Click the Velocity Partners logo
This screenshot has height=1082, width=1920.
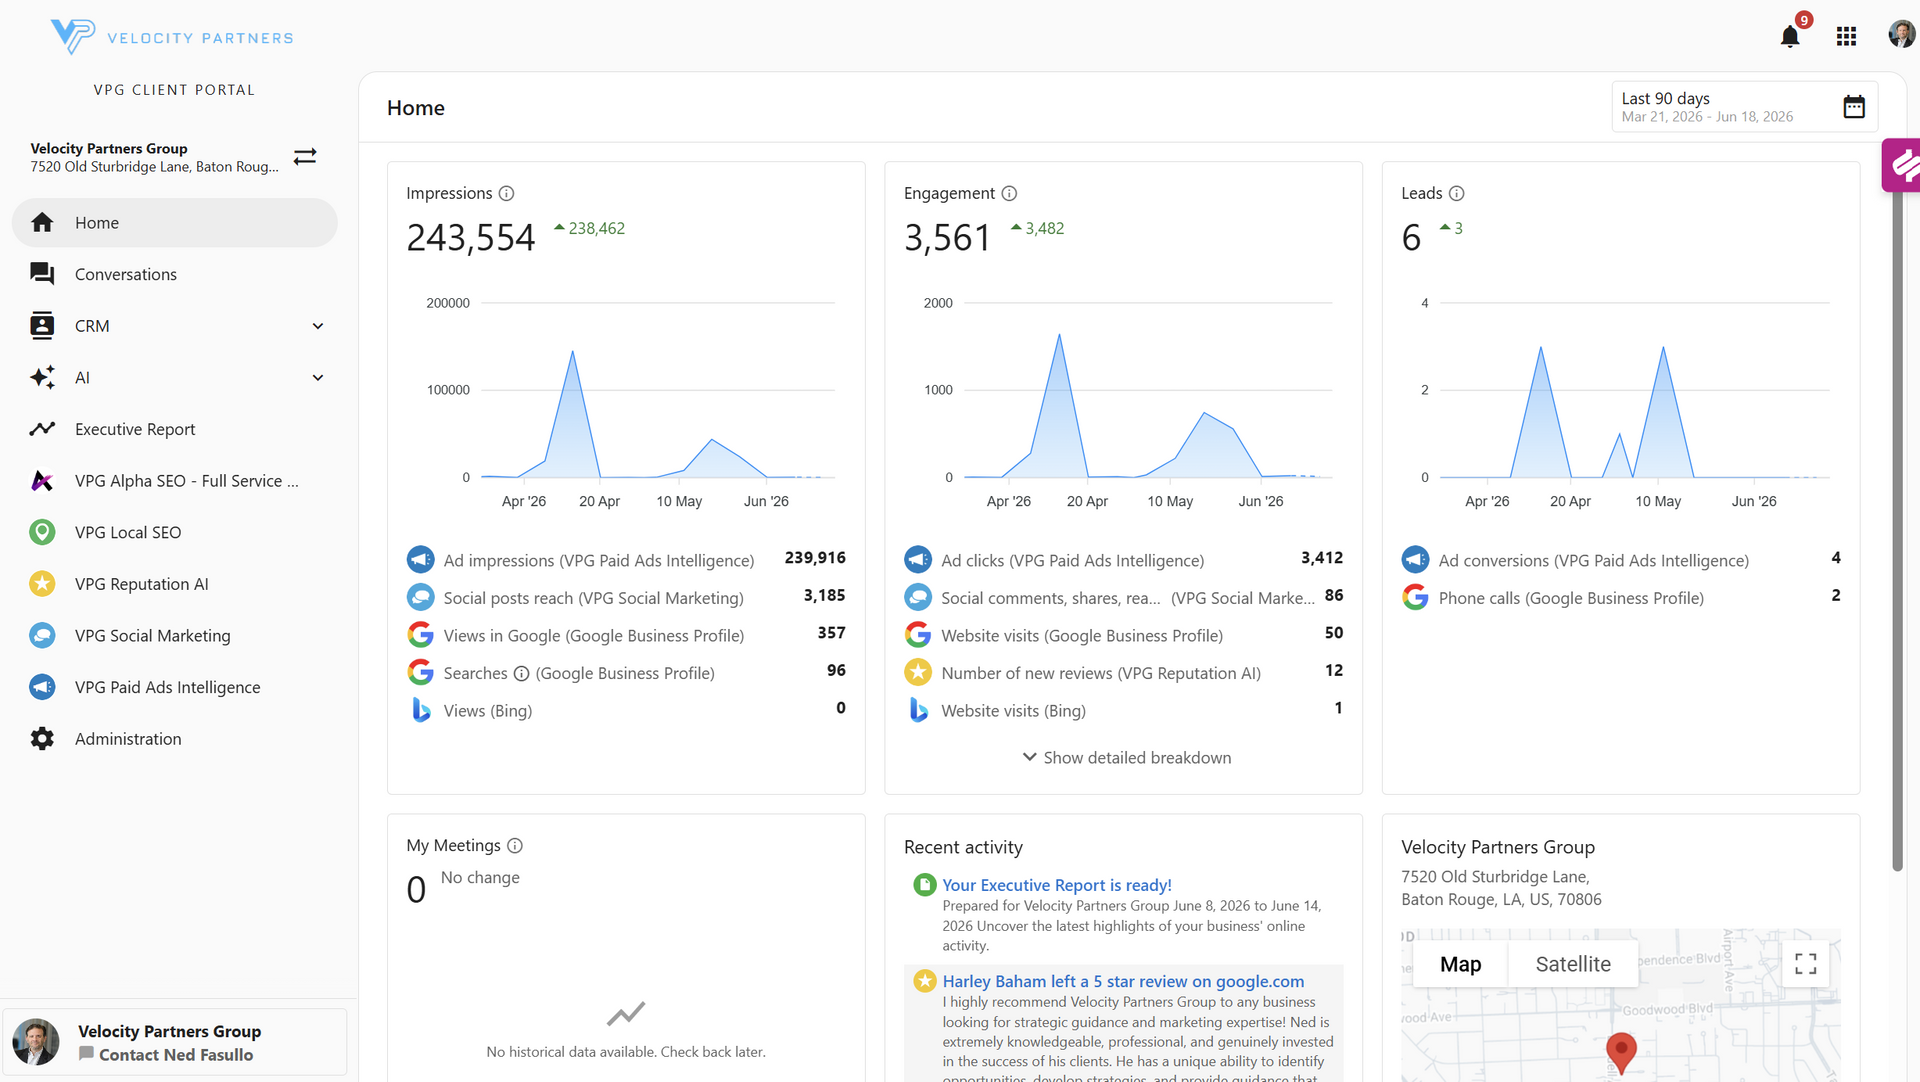pyautogui.click(x=172, y=37)
